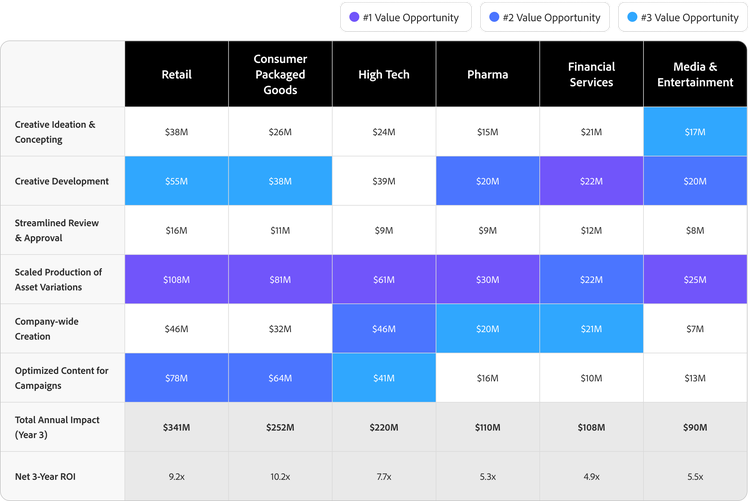Click the $108M Retail scaled production cell
The height and width of the screenshot is (501, 750).
tap(177, 280)
